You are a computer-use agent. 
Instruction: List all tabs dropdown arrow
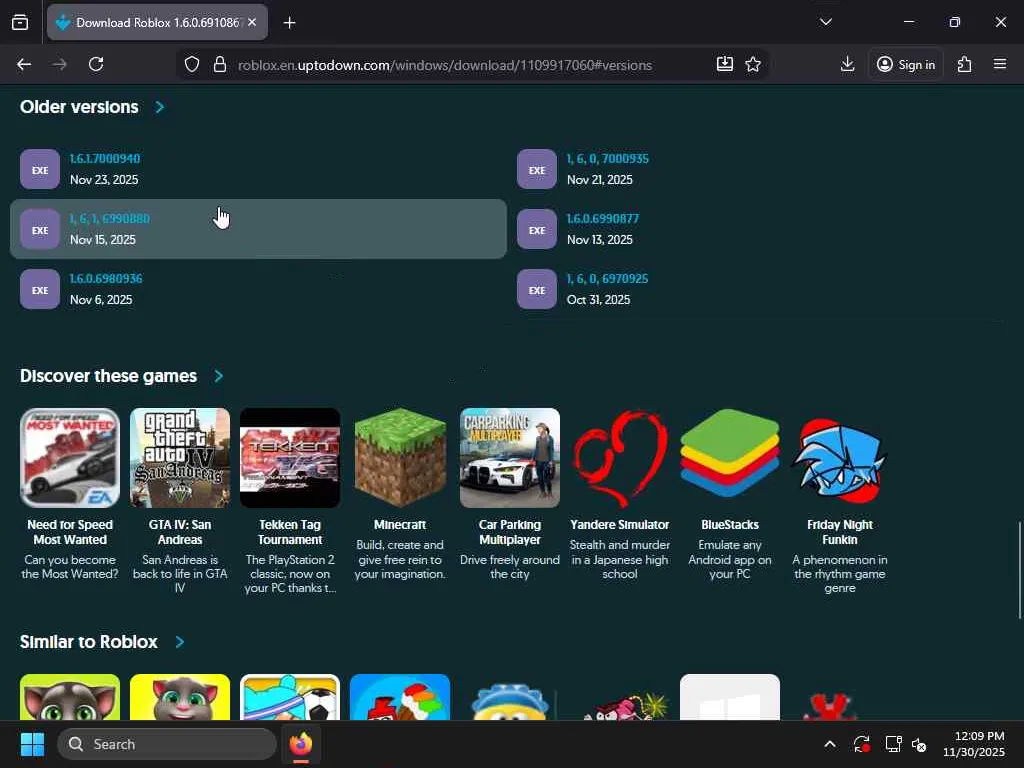pos(825,22)
